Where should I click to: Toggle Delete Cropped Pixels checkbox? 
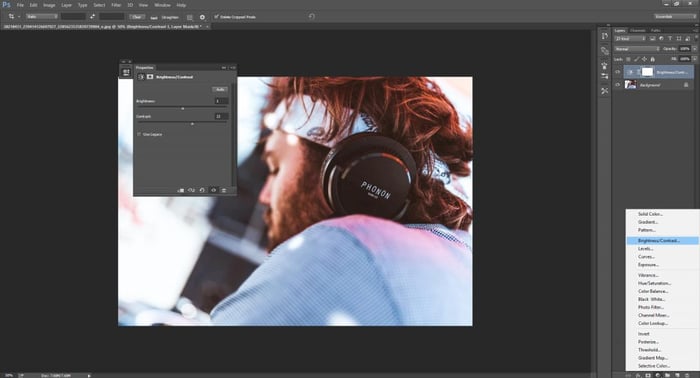pos(217,17)
